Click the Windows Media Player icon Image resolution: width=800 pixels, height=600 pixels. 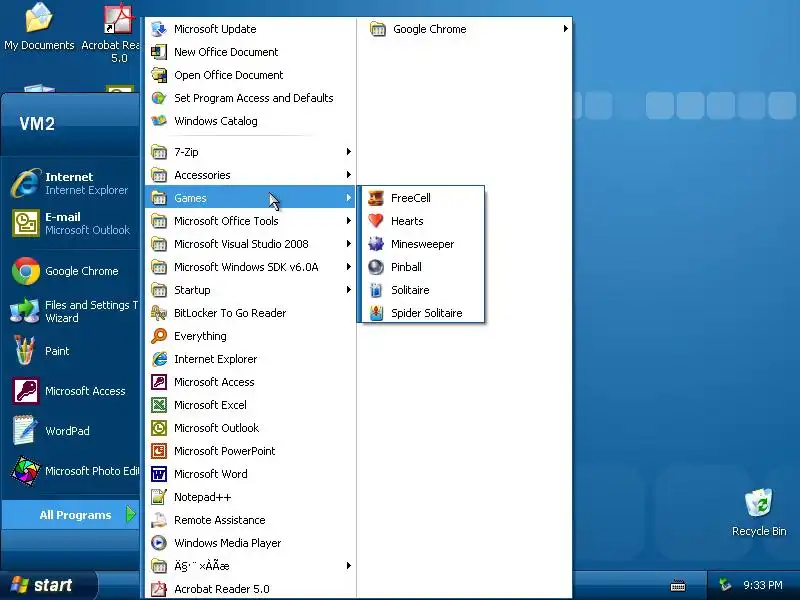[159, 543]
